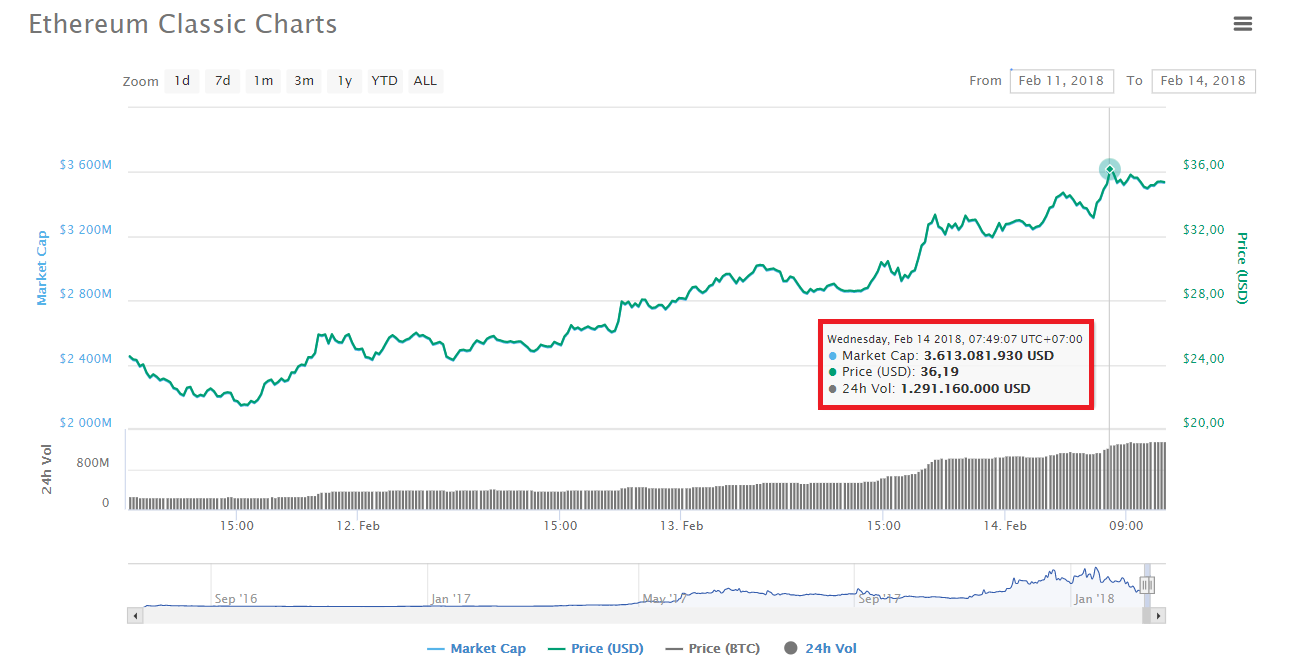Toggle Price (USD) series in legend
This screenshot has height=666, width=1304.
(x=596, y=649)
